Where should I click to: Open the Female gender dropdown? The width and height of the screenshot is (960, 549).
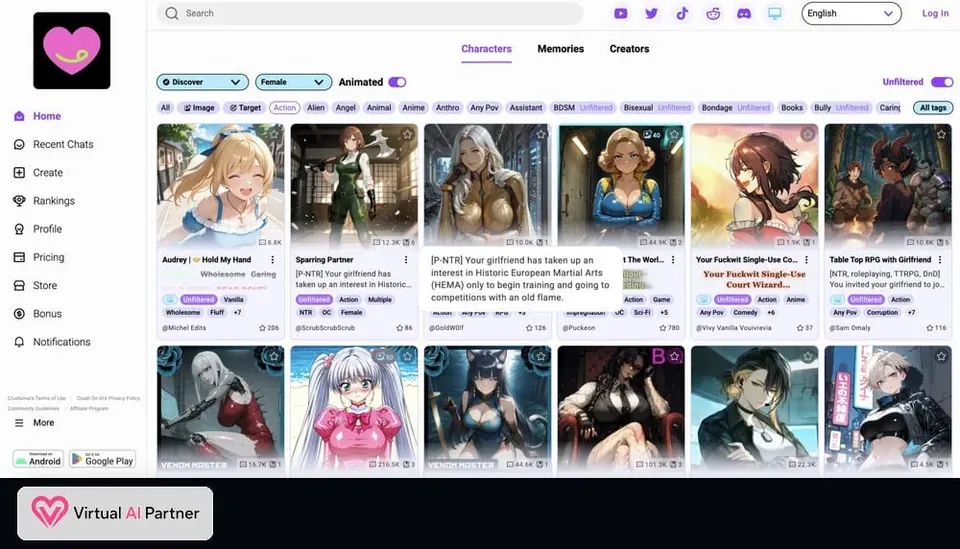[293, 82]
